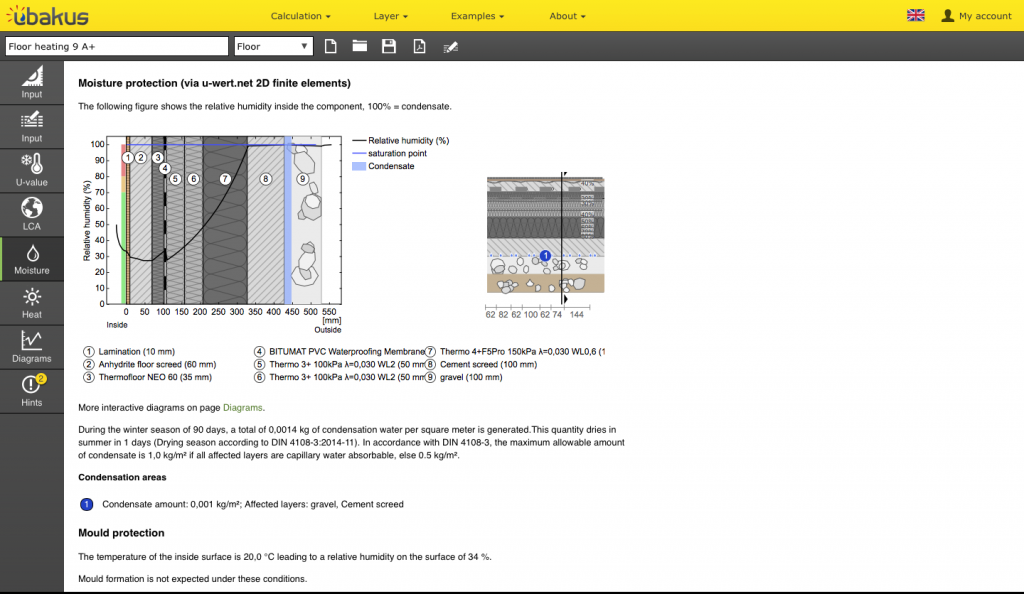Click the pencil notes icon in the toolbar
Screen dimensions: 1024x594
point(450,47)
